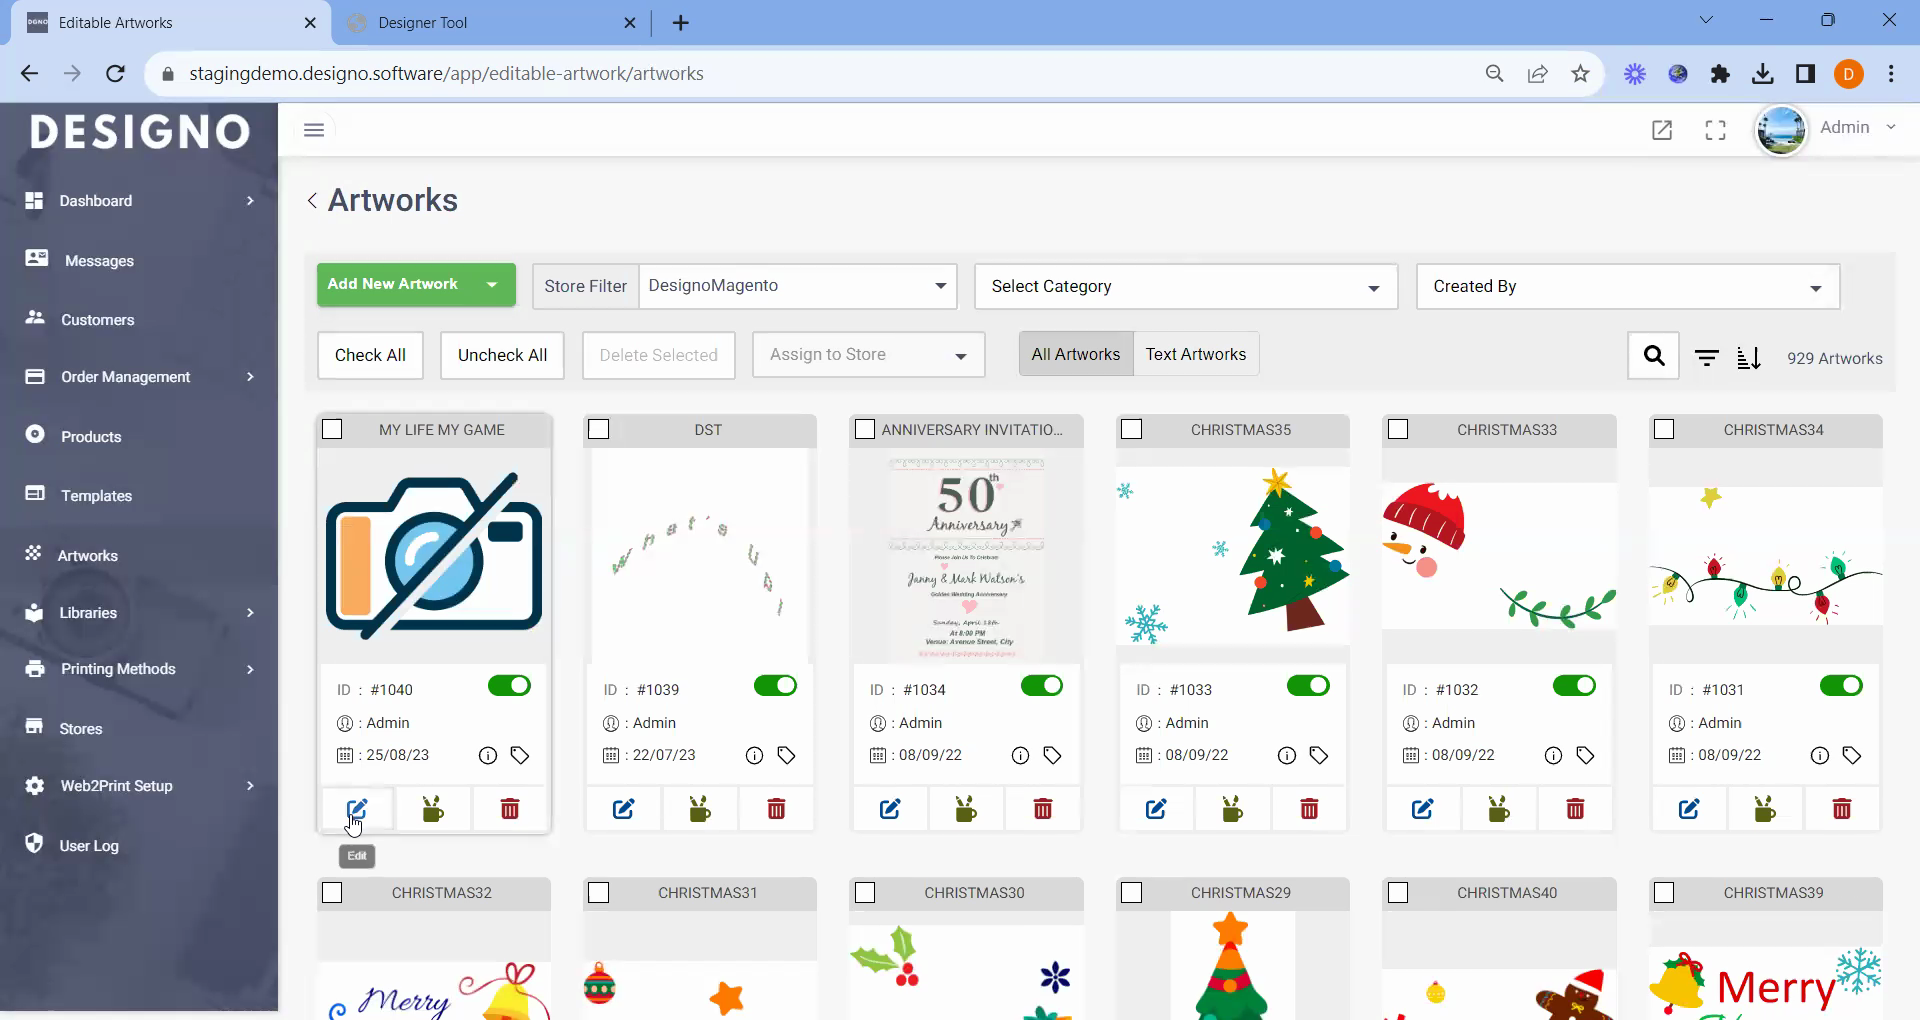Check the ANNIVERSARY INVITATION artwork checkbox

(865, 430)
